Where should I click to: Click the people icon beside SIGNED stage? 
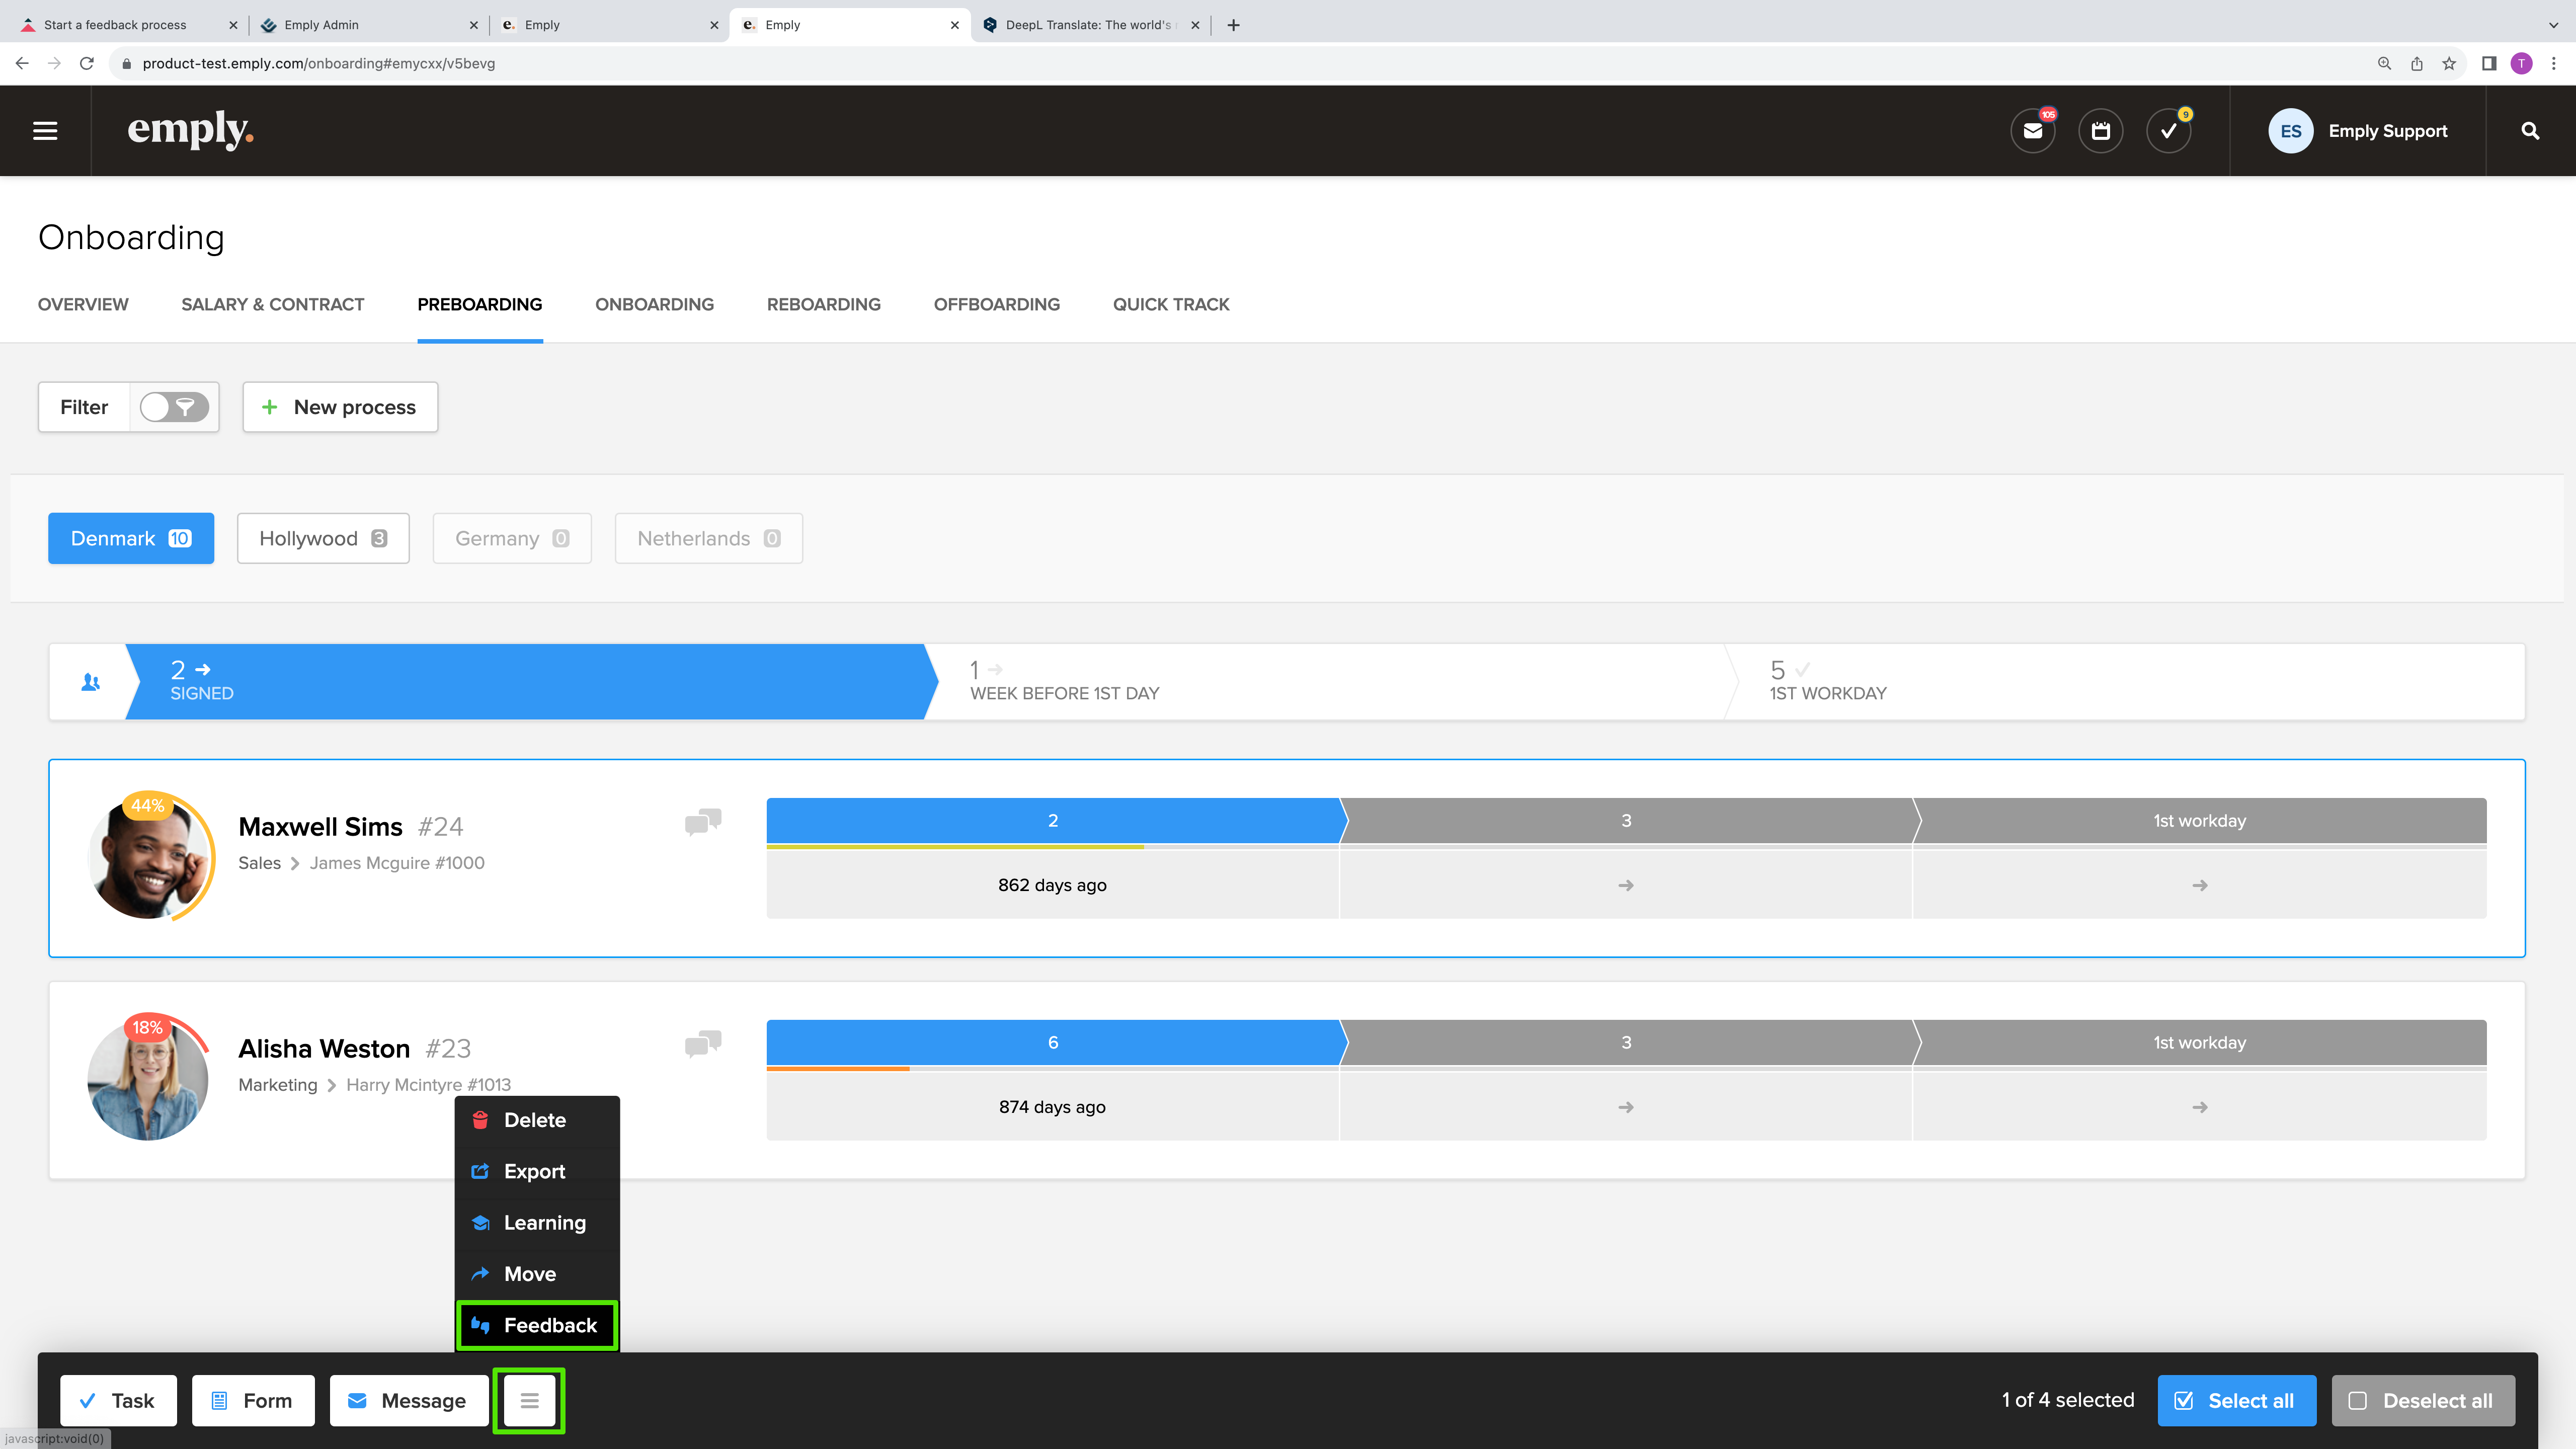point(90,682)
